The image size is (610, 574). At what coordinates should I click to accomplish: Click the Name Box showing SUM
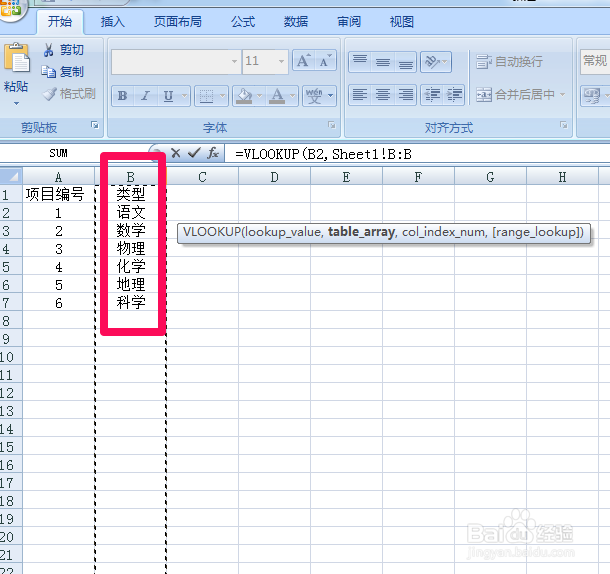pos(58,153)
